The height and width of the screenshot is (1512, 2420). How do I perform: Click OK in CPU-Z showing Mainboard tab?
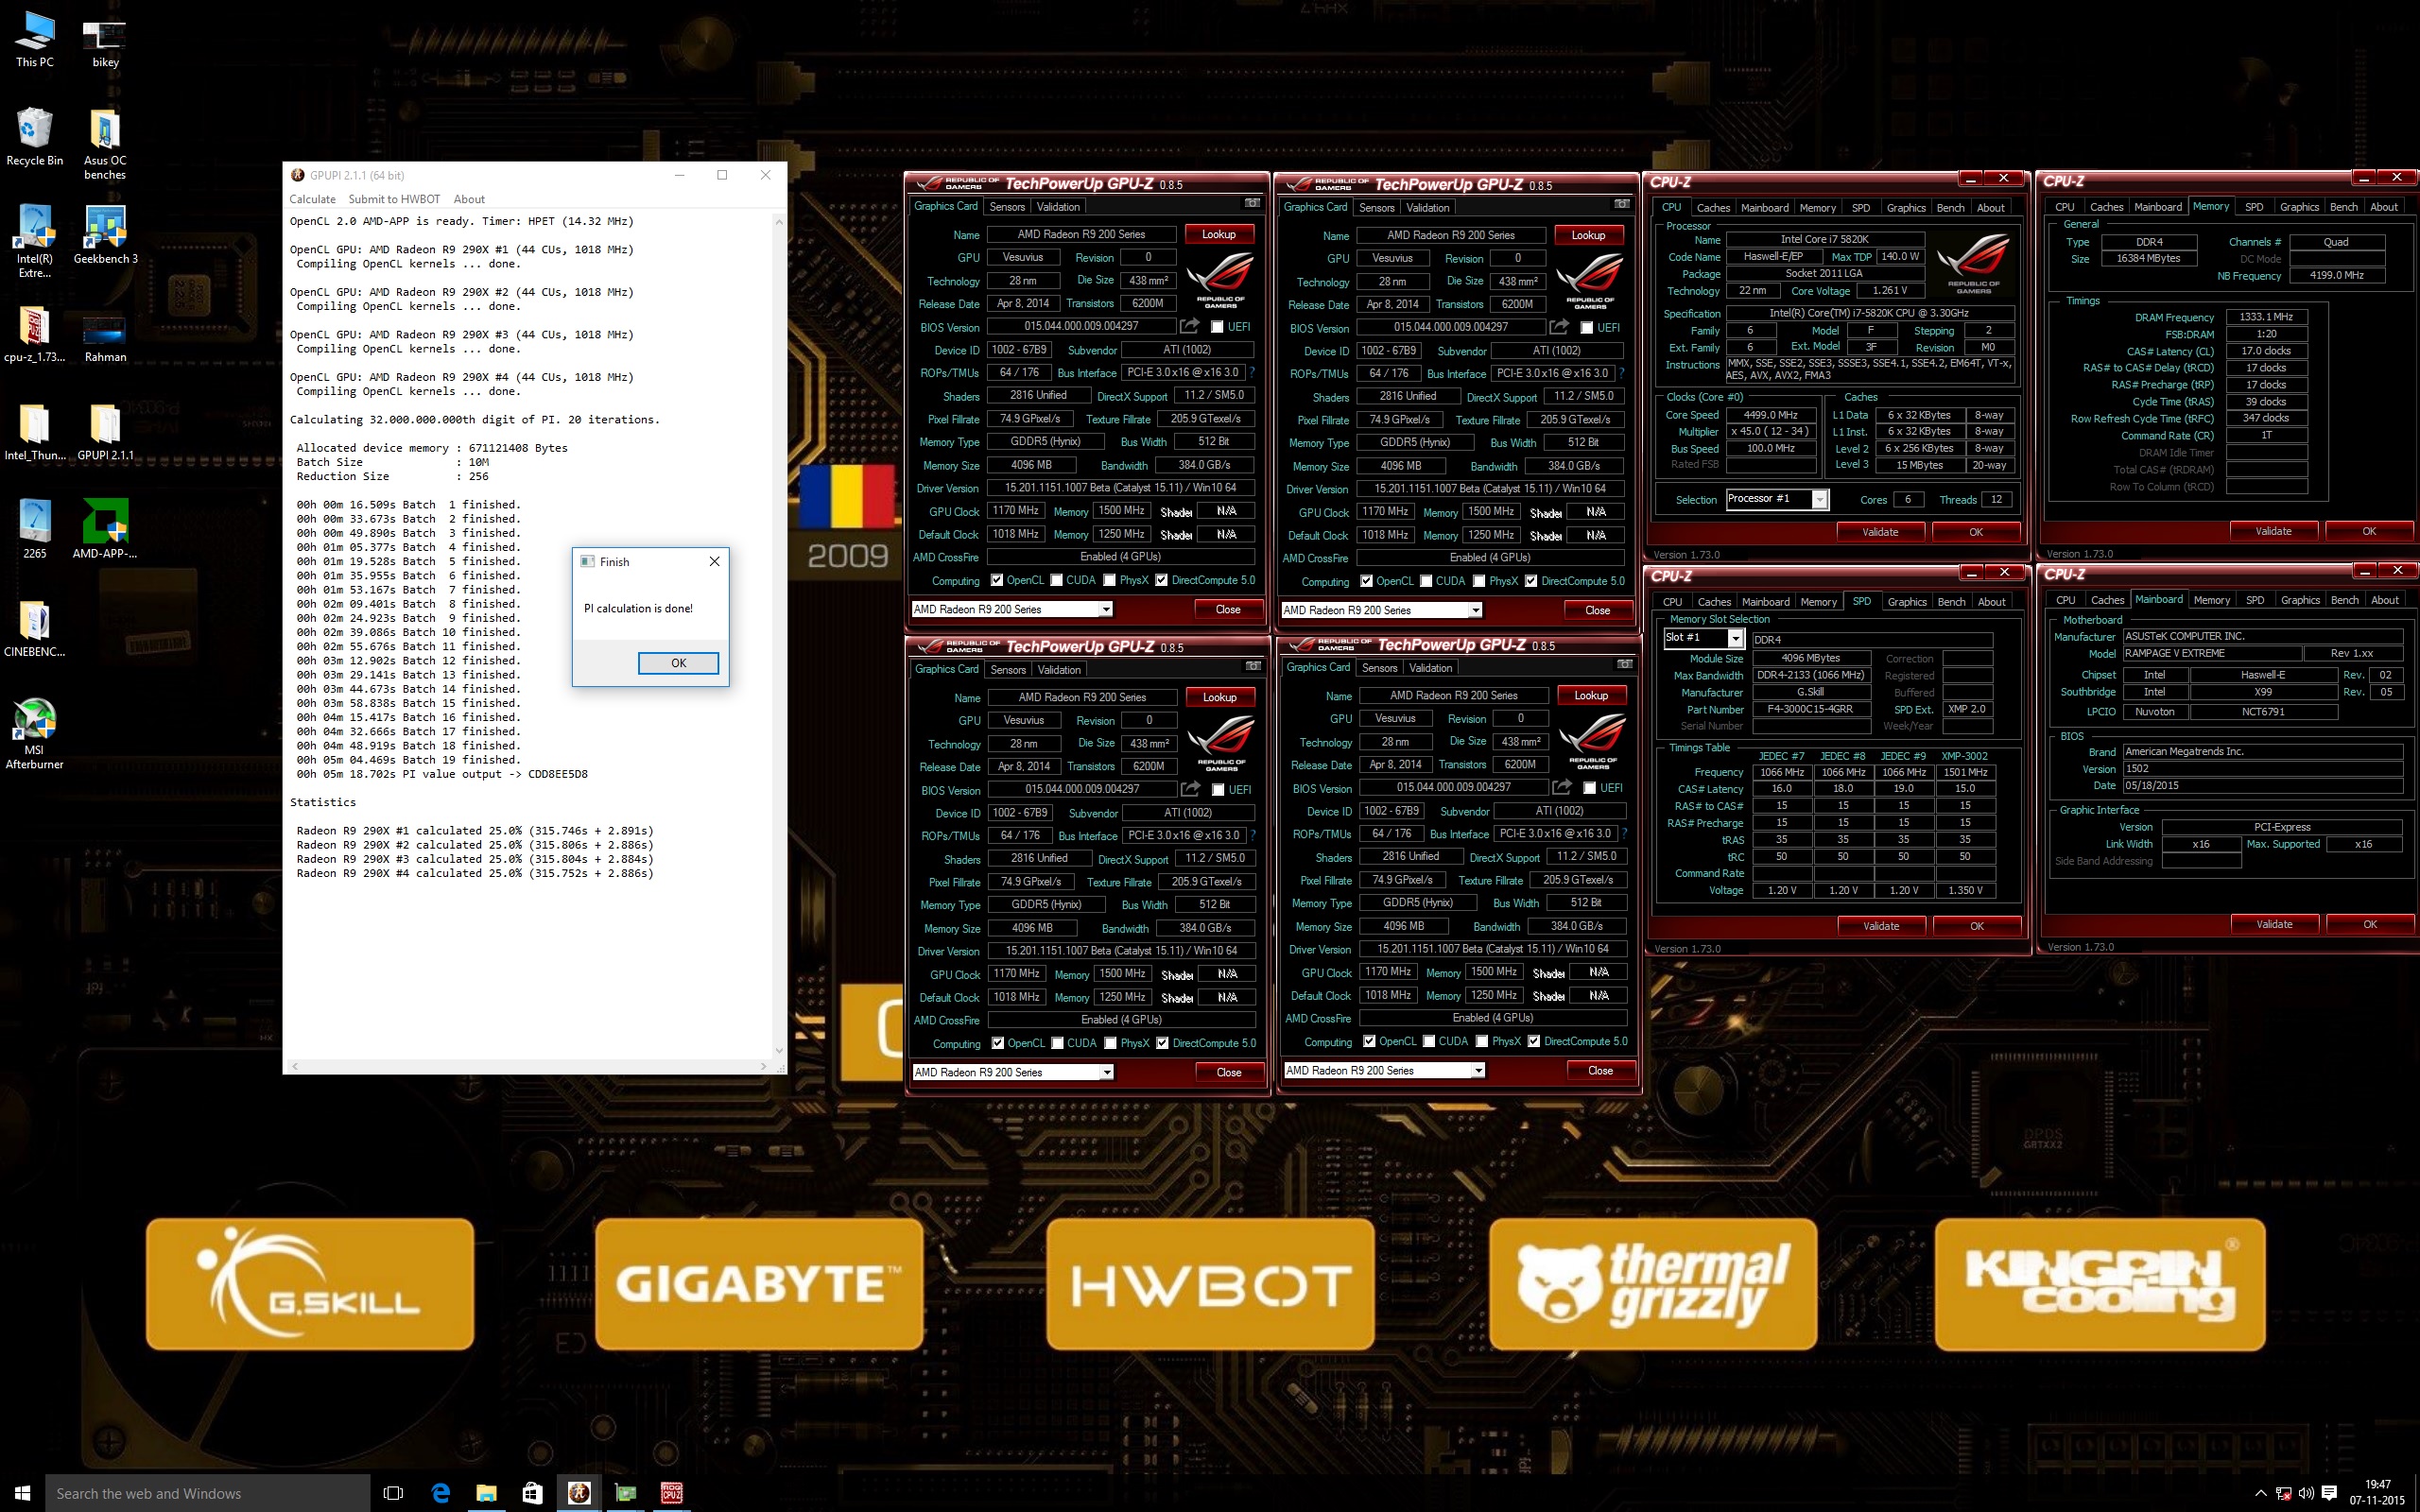click(x=2369, y=924)
